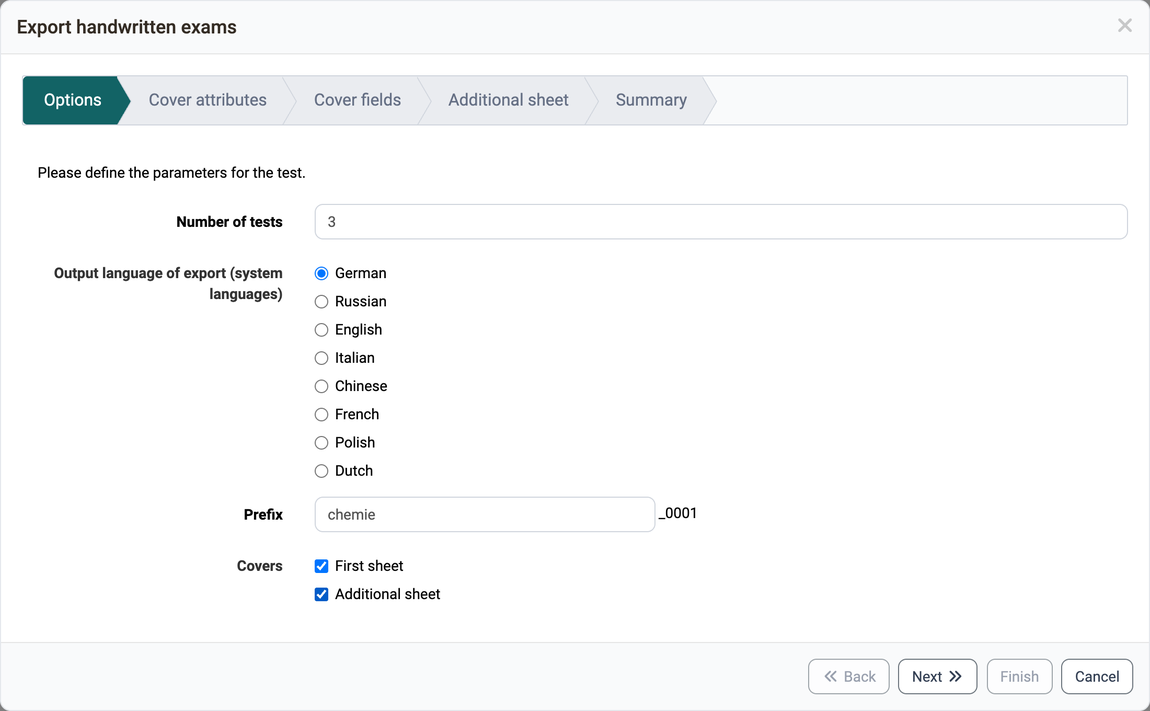The height and width of the screenshot is (711, 1150).
Task: Open the Cover fields step
Action: tap(357, 100)
